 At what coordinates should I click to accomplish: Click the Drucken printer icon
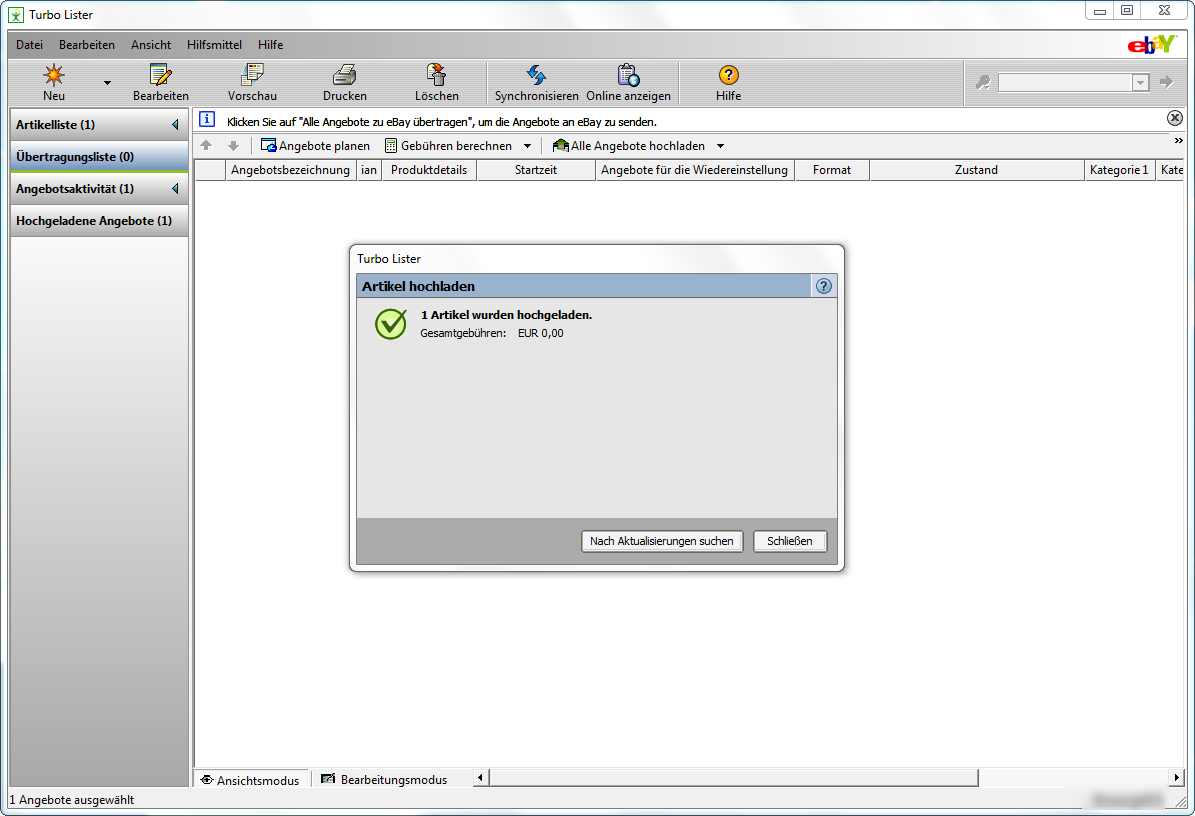click(x=344, y=75)
